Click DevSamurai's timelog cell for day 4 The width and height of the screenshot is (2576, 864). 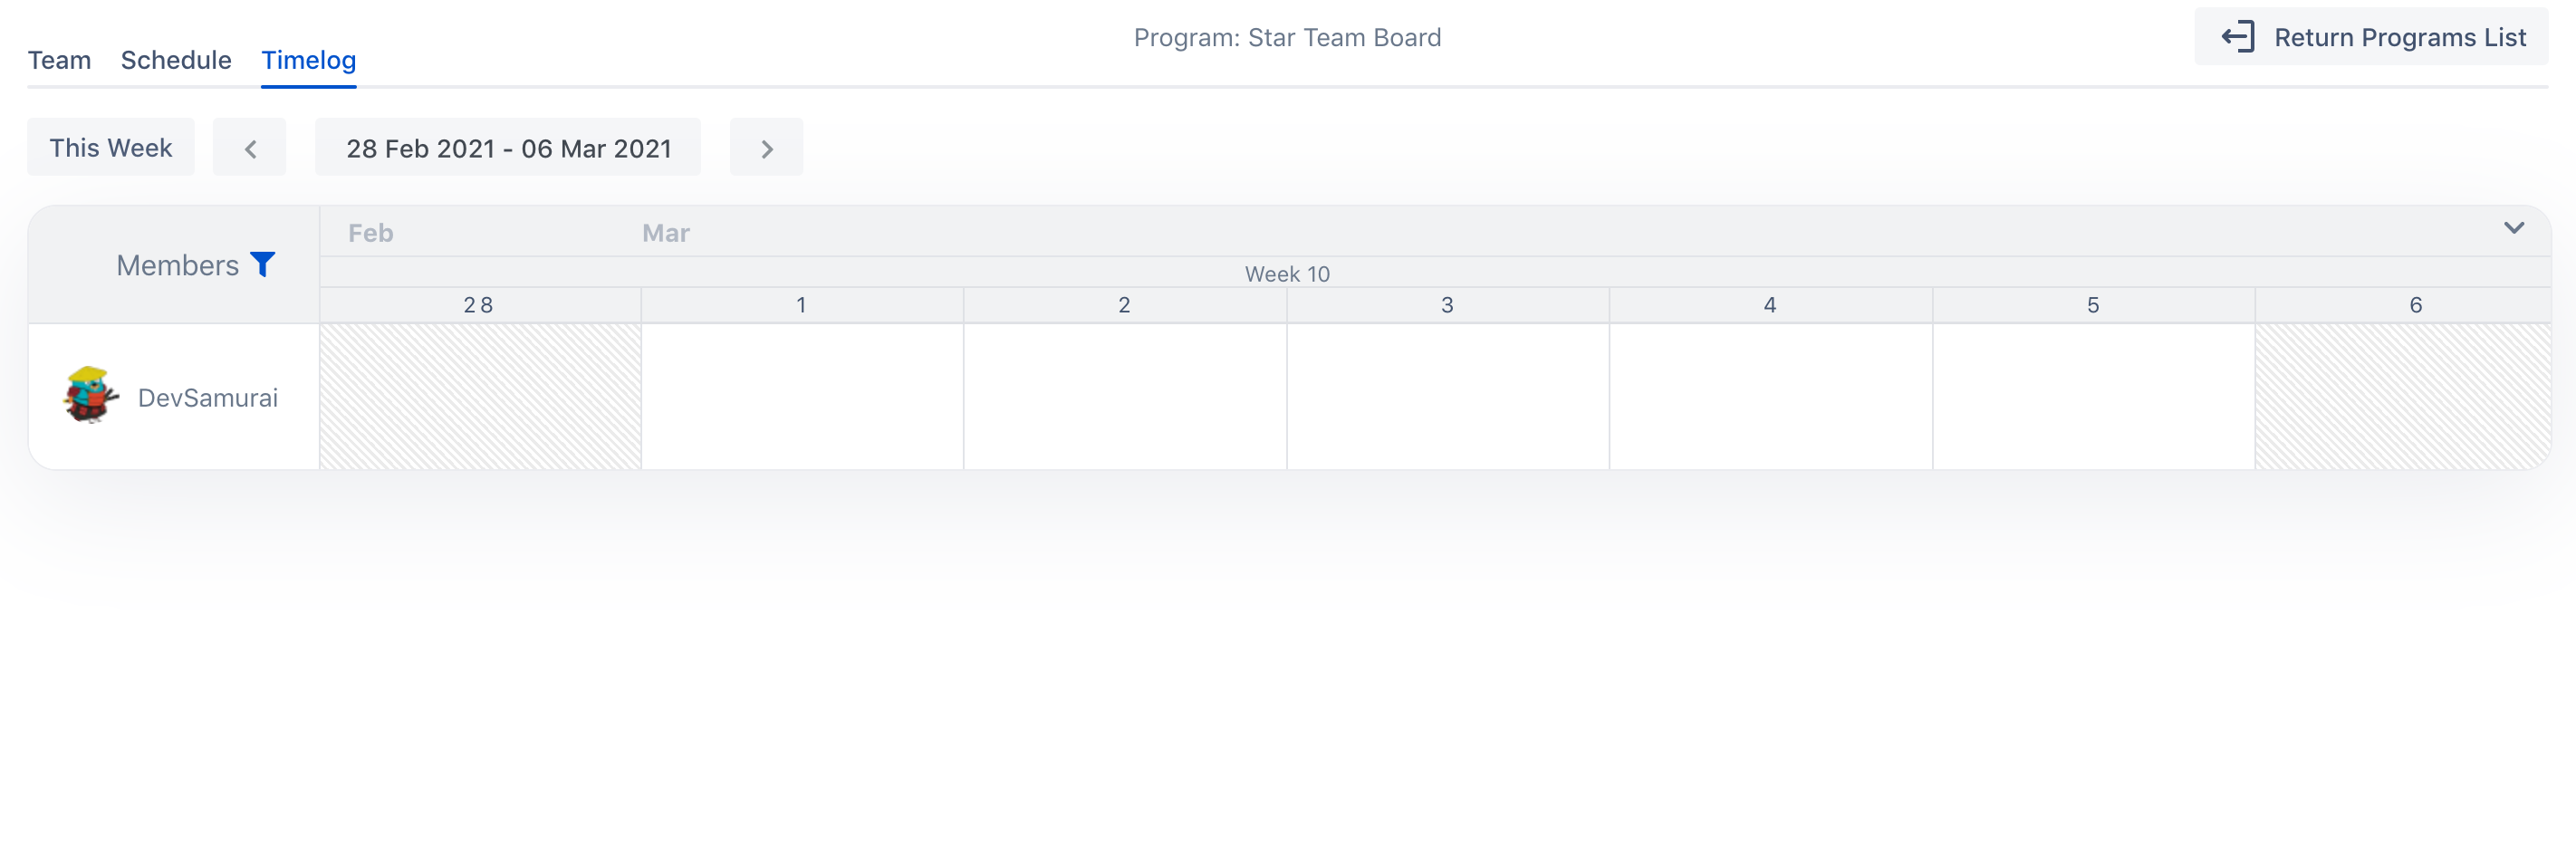[x=1771, y=396]
